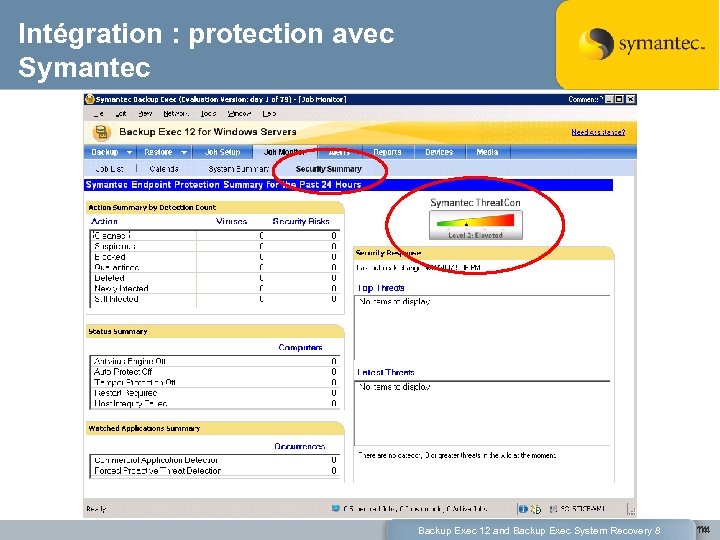Click the Action Summary by Detection Count header
The width and height of the screenshot is (720, 540).
pos(215,208)
